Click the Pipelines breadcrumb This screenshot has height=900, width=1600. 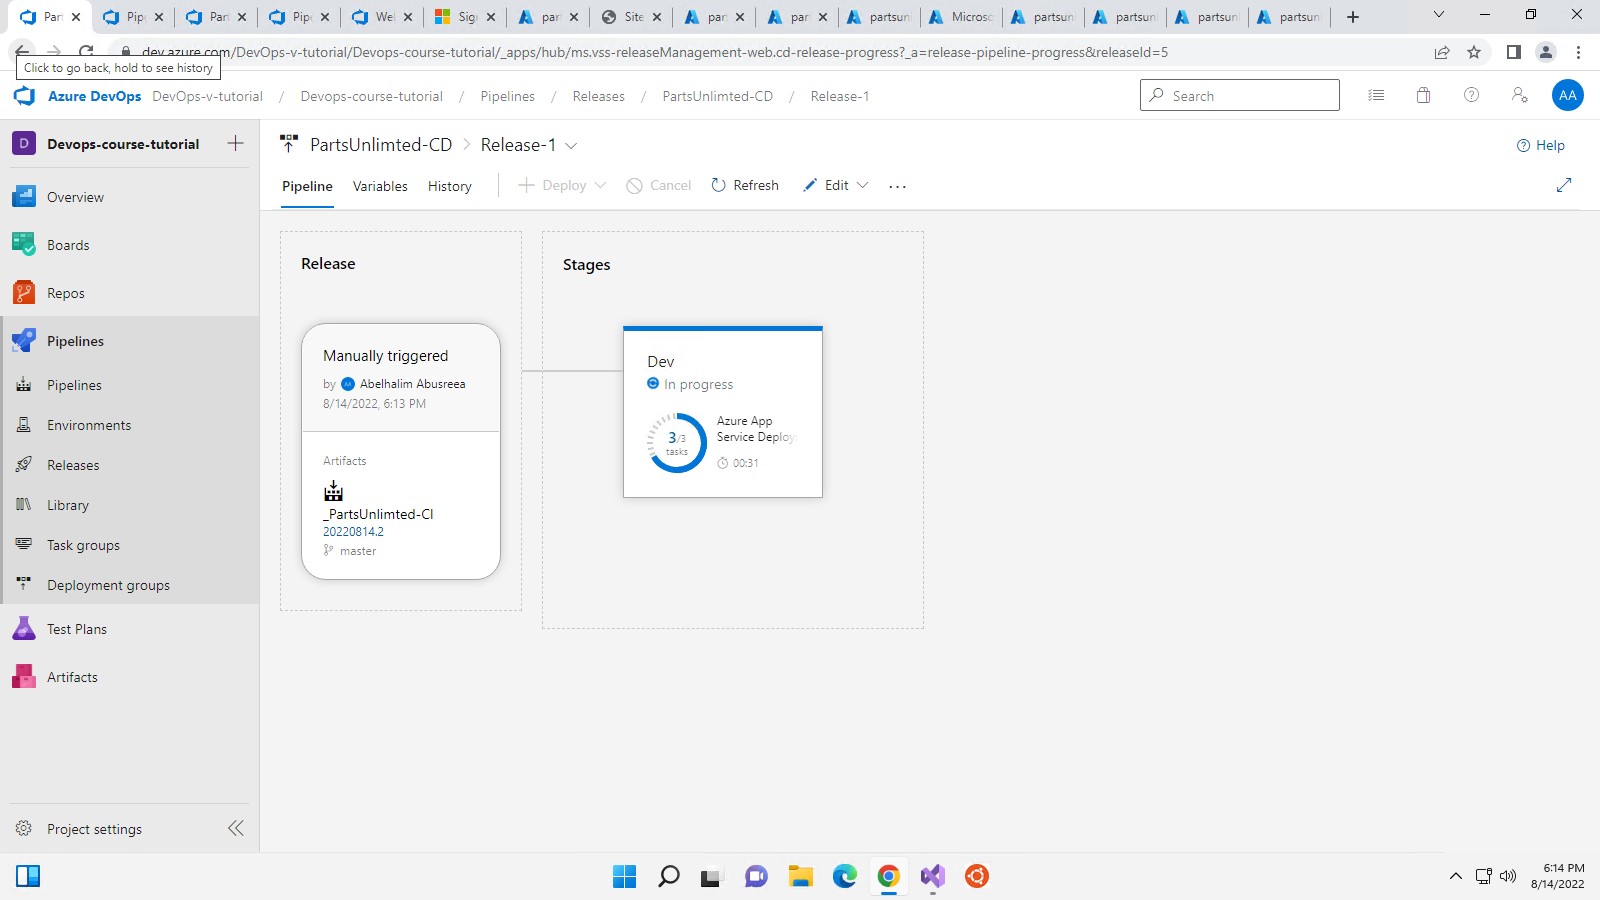(x=507, y=96)
